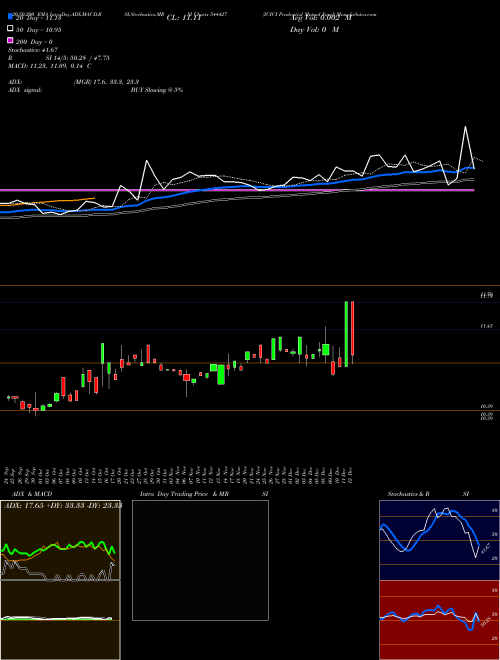500x660 pixels.
Task: Select the '200 Day = 0' legend text
Action: [x=34, y=42]
